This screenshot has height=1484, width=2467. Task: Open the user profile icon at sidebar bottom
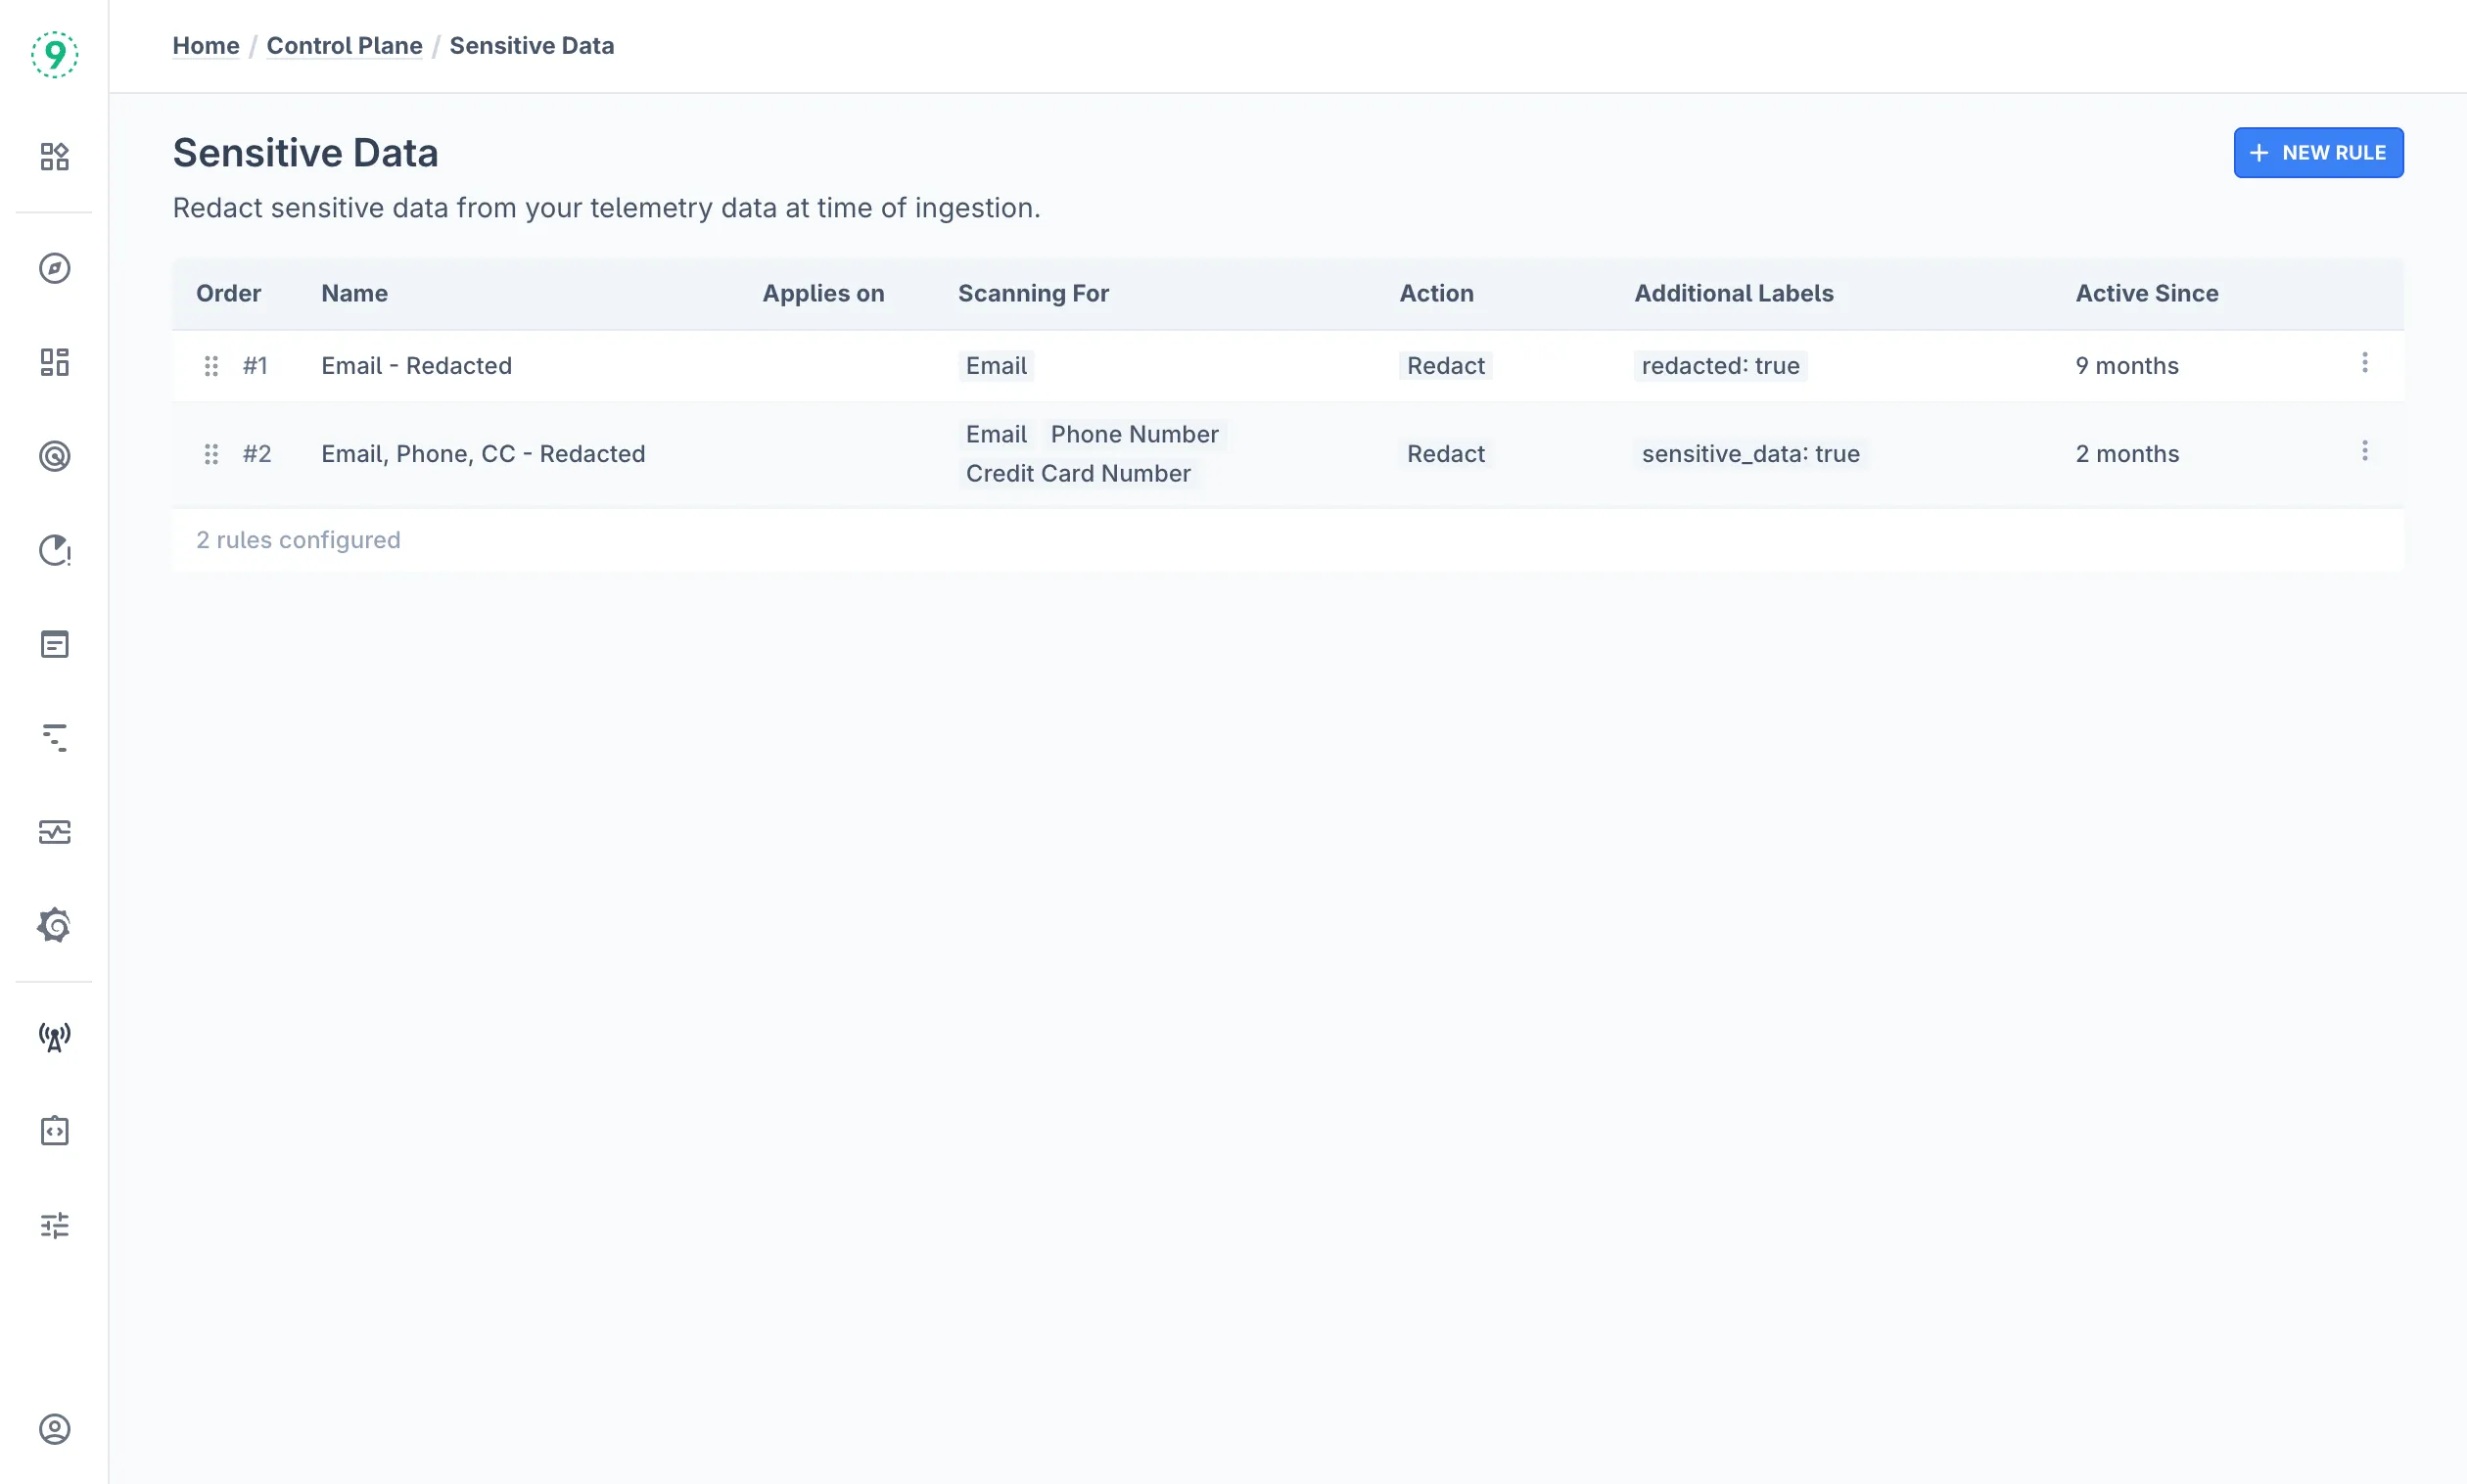coord(54,1429)
